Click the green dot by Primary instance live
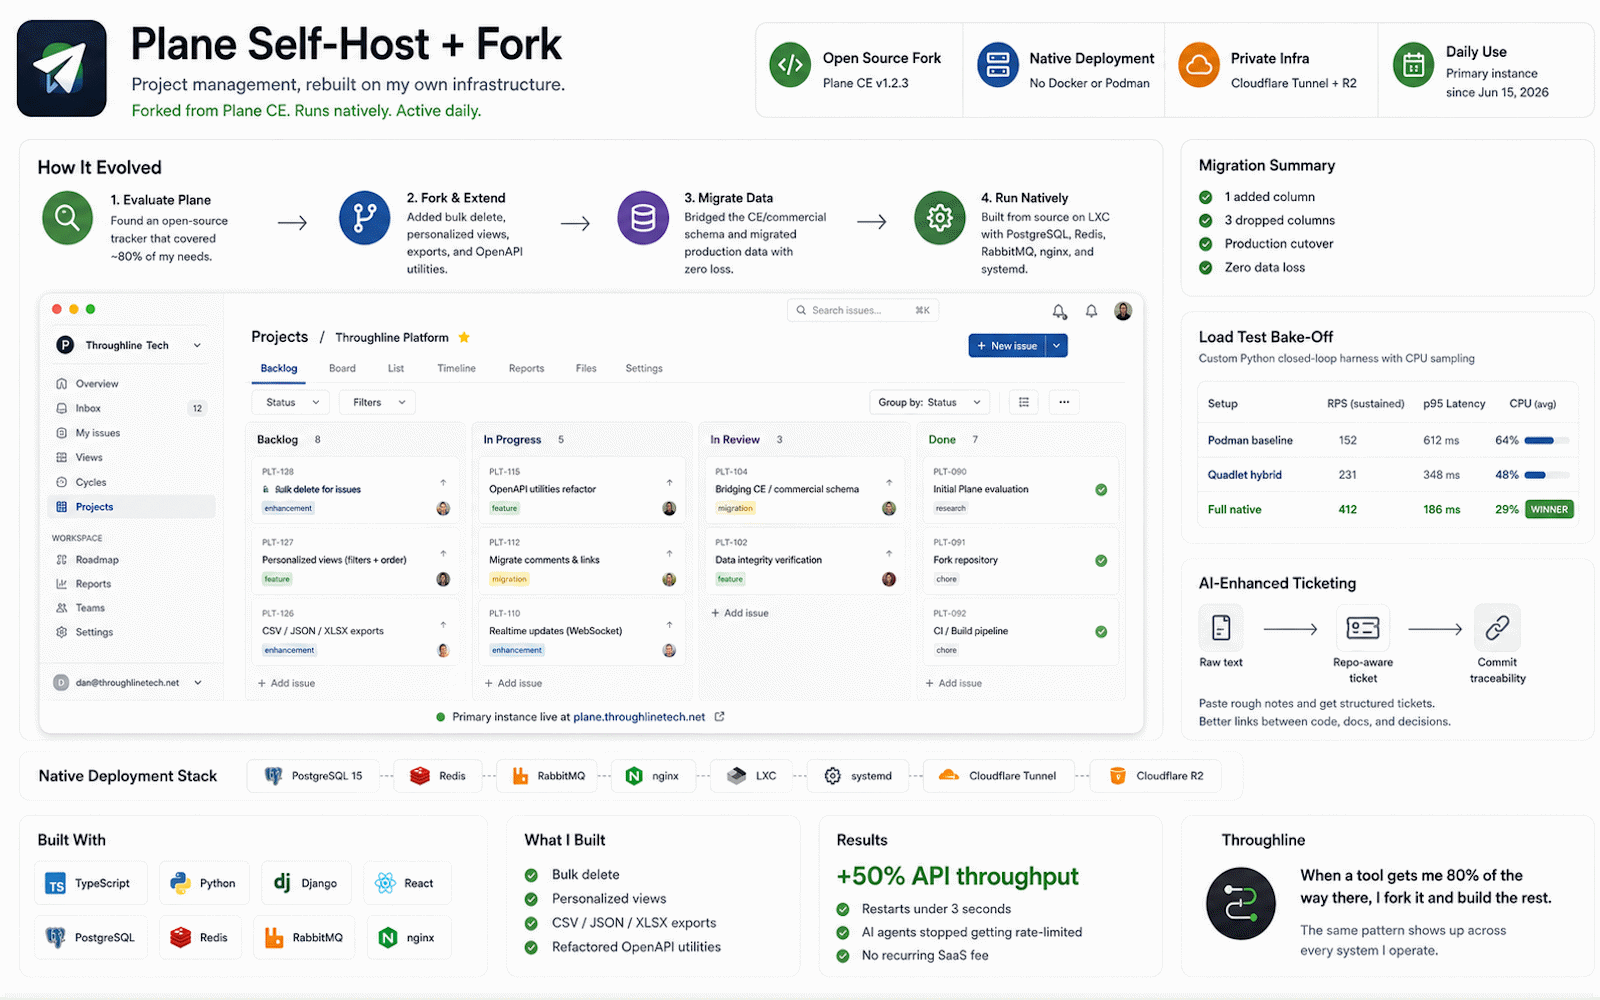 click(x=441, y=717)
